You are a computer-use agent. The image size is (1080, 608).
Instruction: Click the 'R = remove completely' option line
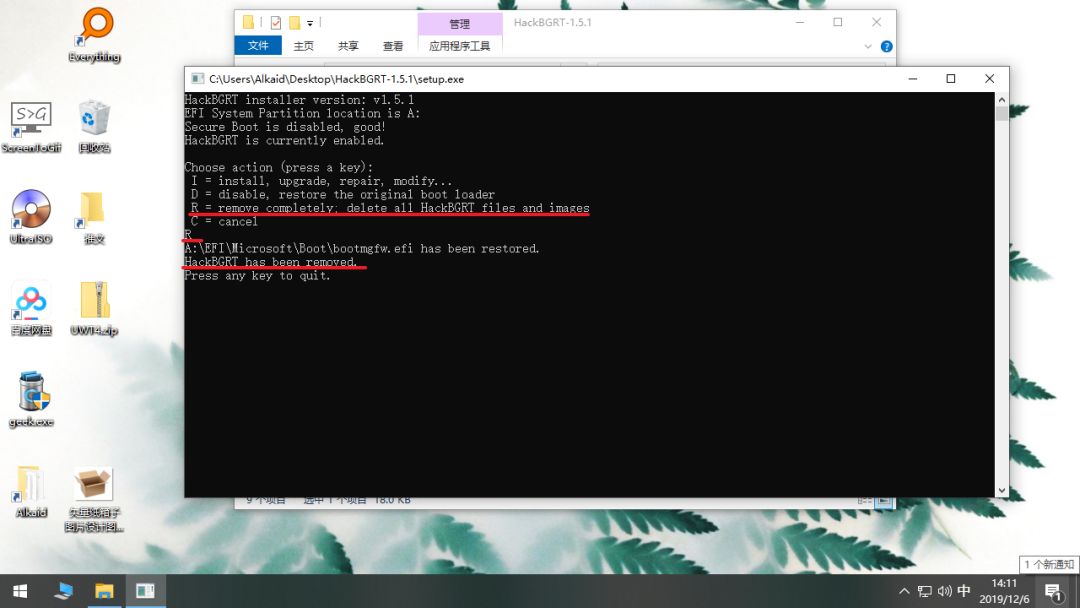tap(390, 208)
